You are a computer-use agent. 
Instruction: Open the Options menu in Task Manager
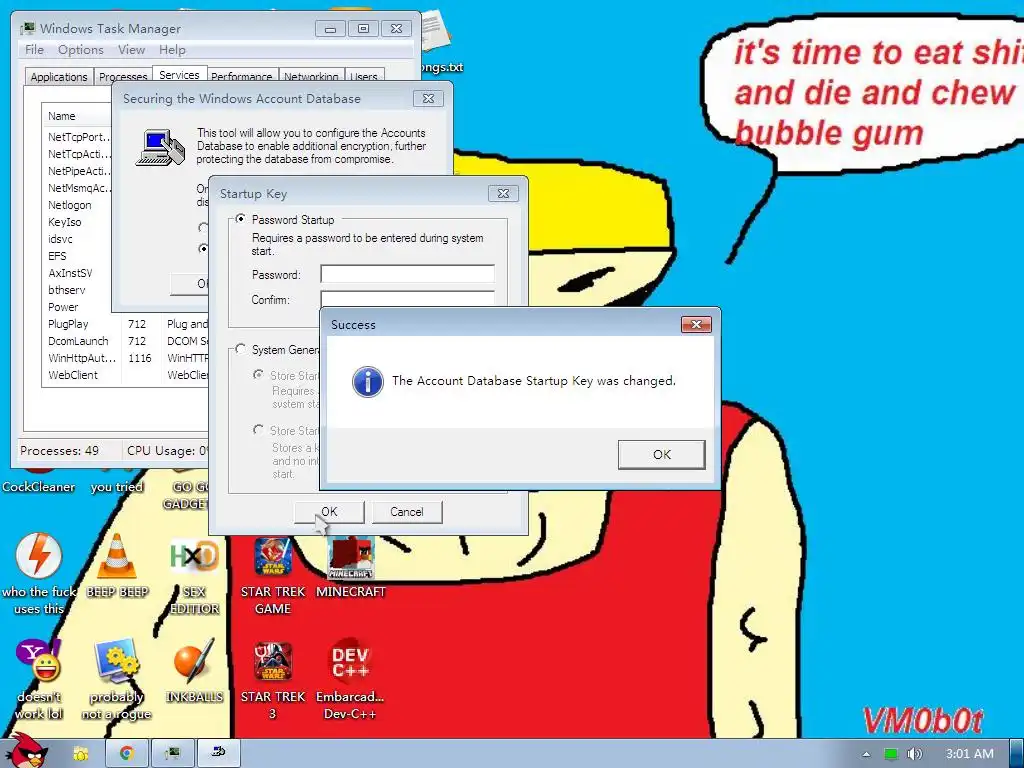point(80,50)
